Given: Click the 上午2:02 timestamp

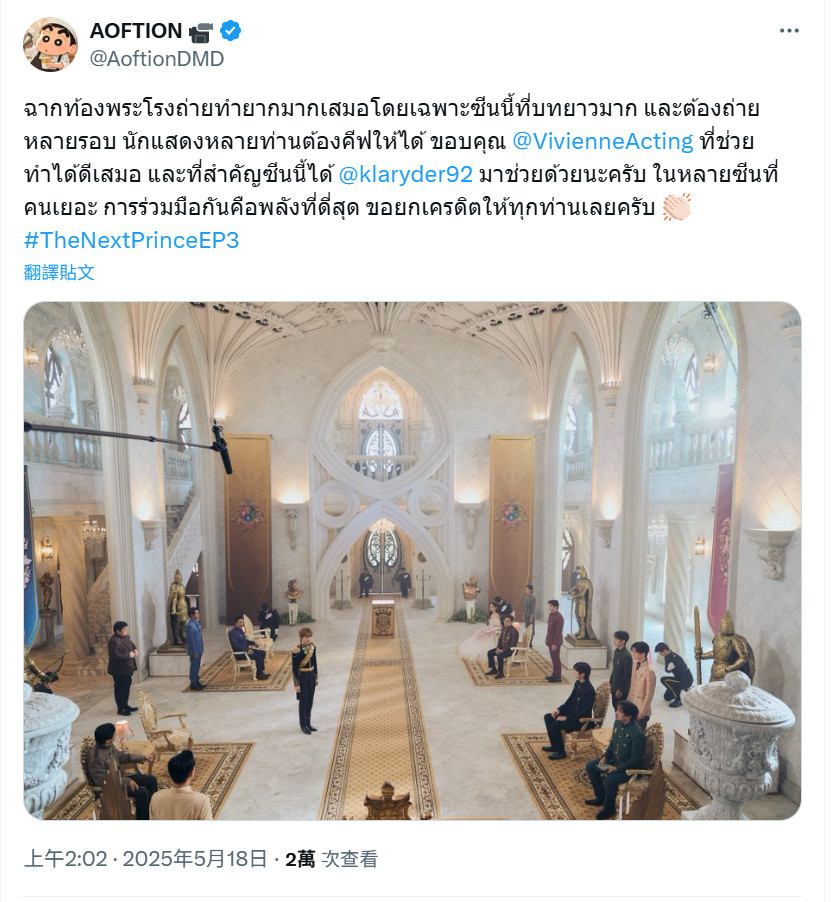Looking at the screenshot, I should click(66, 859).
